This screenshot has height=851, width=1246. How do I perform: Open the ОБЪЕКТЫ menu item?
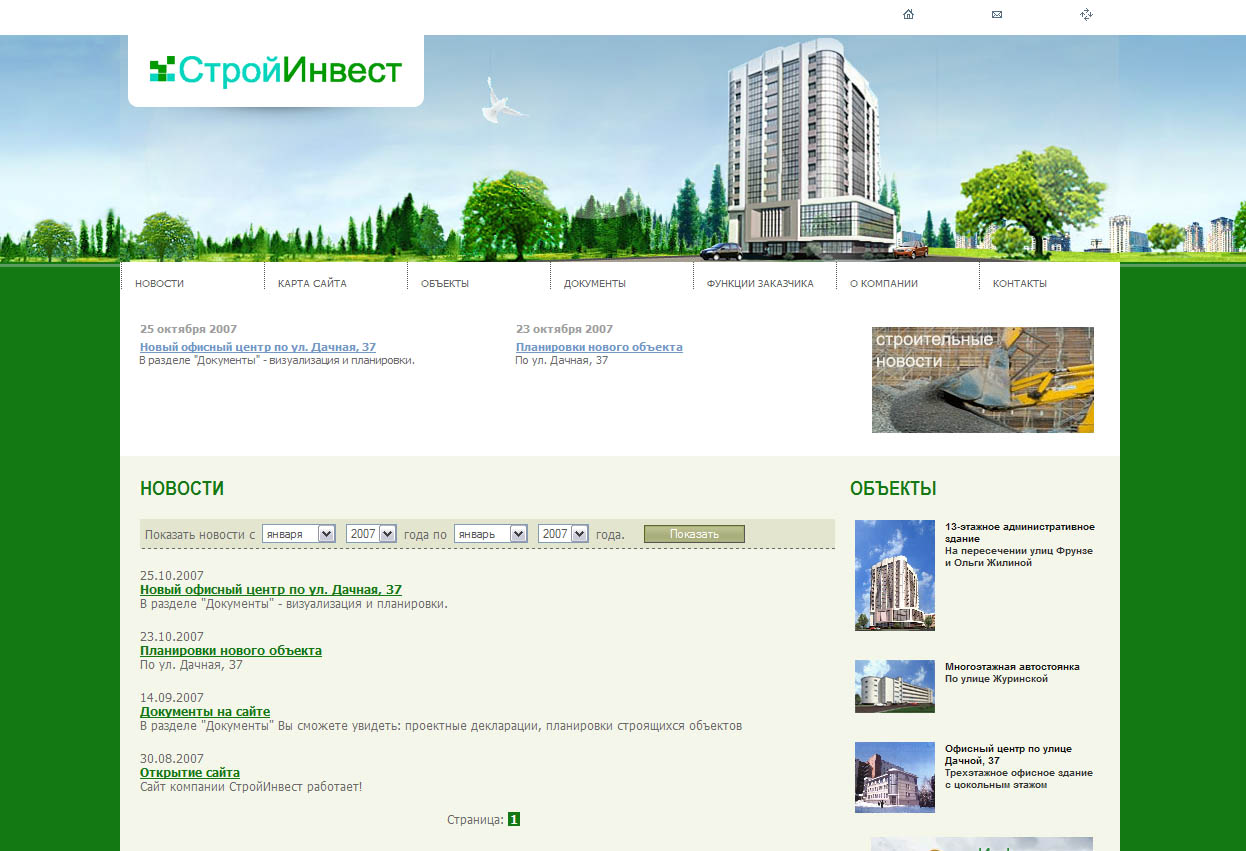click(x=445, y=283)
